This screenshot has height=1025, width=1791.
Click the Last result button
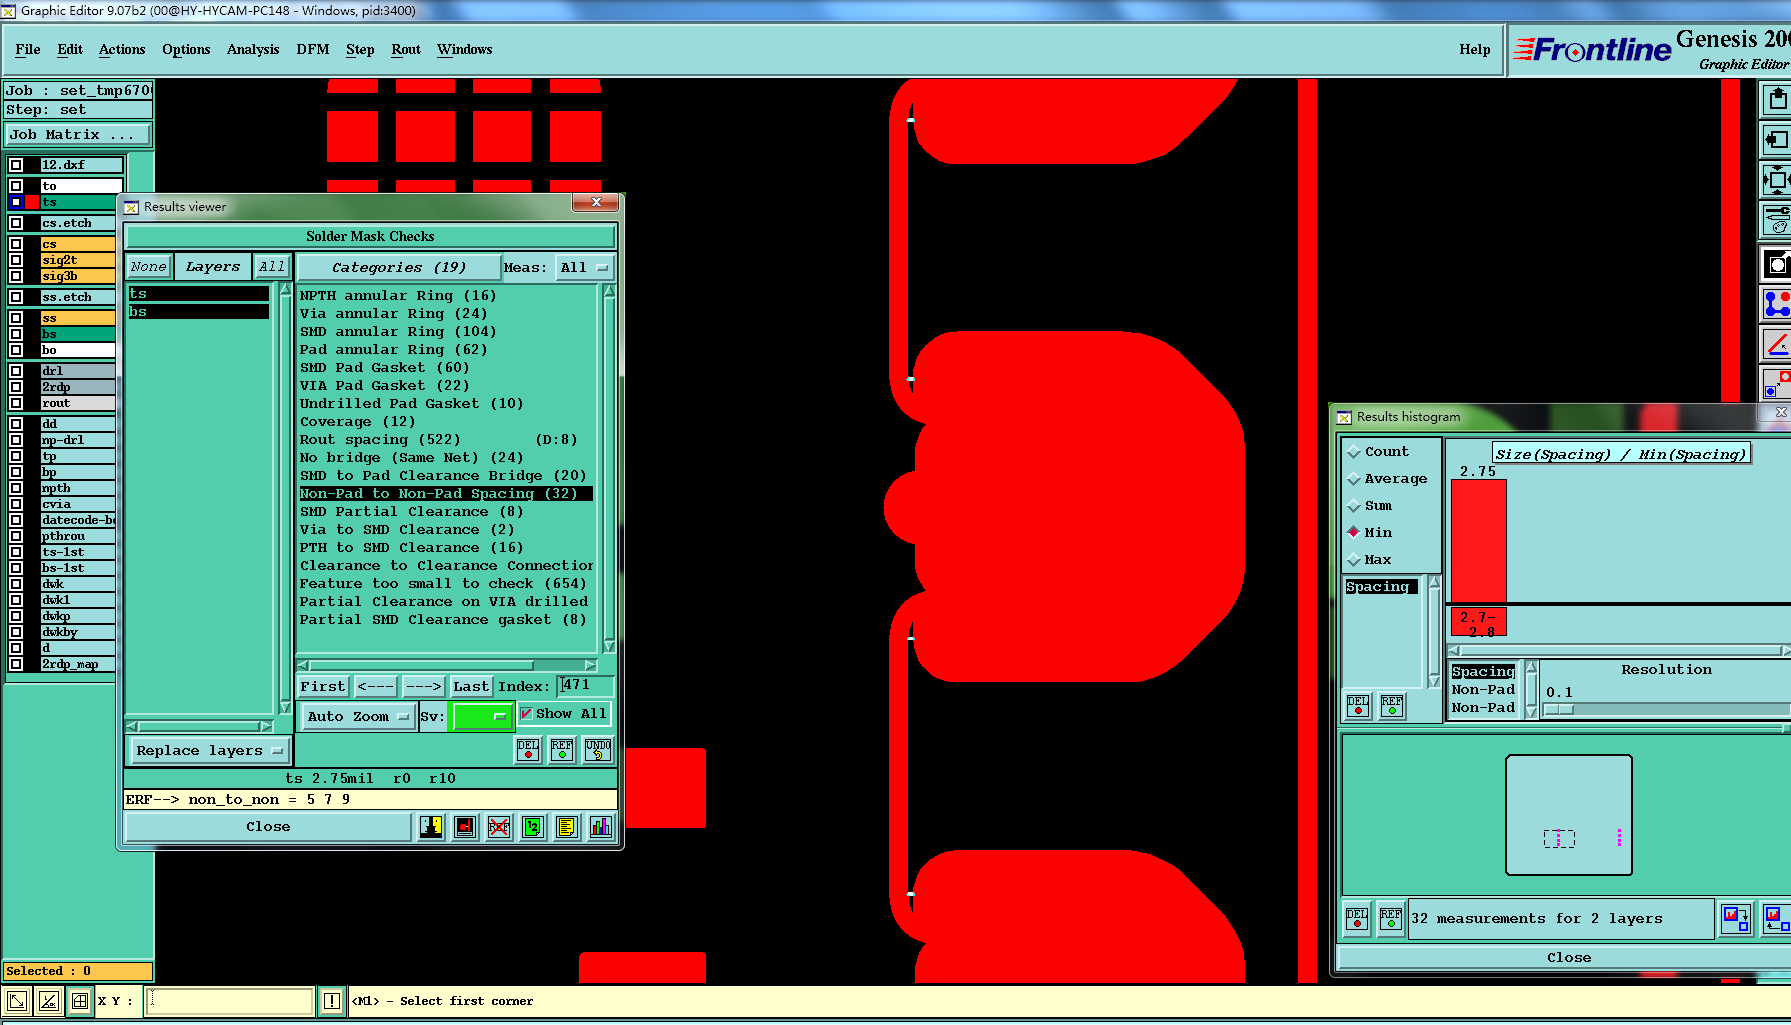click(471, 686)
